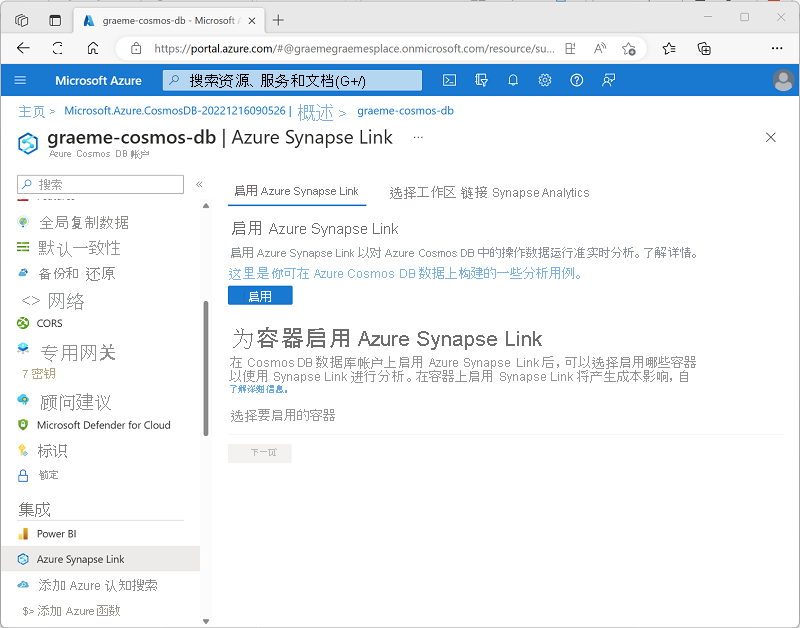Open the notifications bell

tap(513, 81)
